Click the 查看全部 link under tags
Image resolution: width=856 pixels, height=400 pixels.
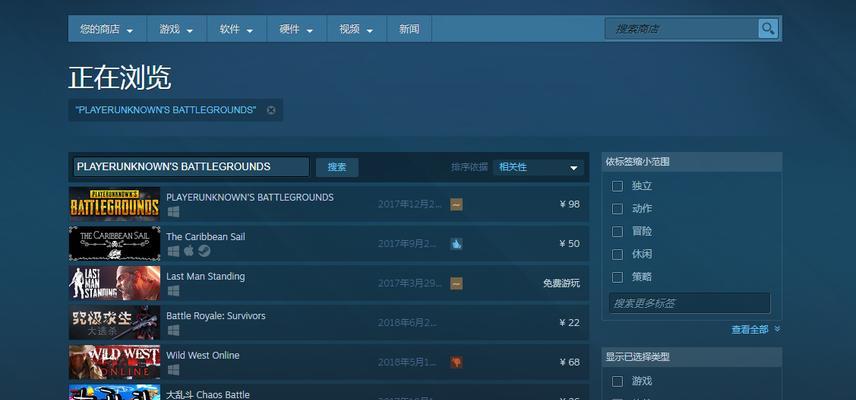[x=750, y=330]
